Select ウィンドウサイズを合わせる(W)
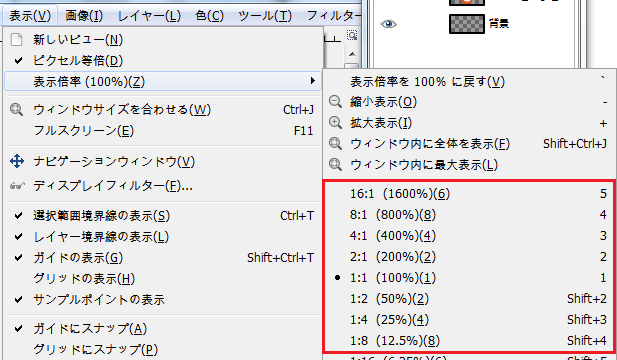This screenshot has width=617, height=360. (163, 109)
